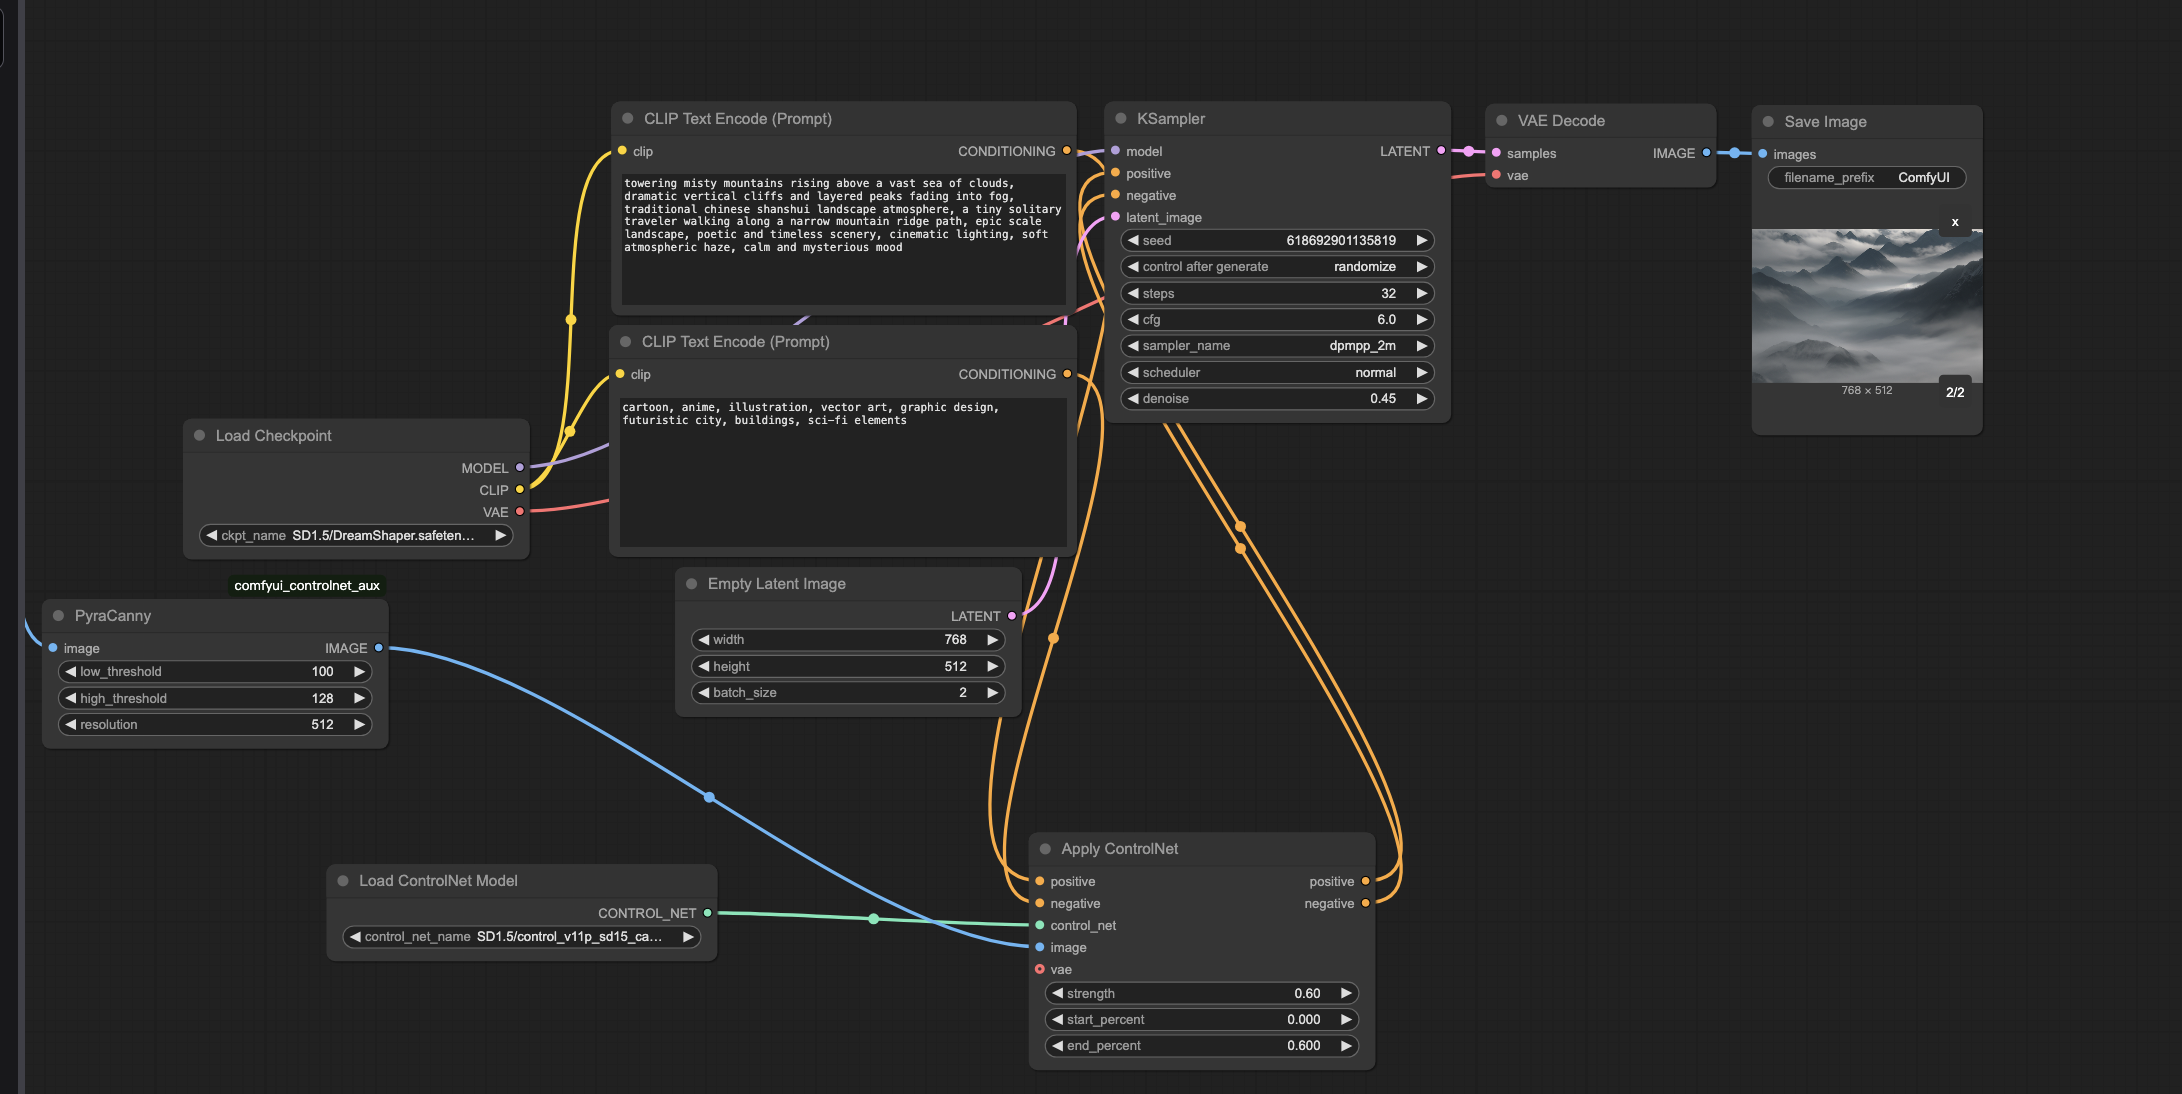The height and width of the screenshot is (1094, 2182).
Task: Close the Save Image preview with the x
Action: (1954, 222)
